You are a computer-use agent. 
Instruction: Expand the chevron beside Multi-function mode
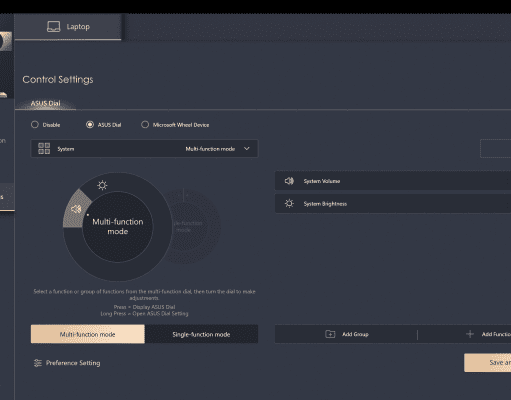[x=247, y=149]
